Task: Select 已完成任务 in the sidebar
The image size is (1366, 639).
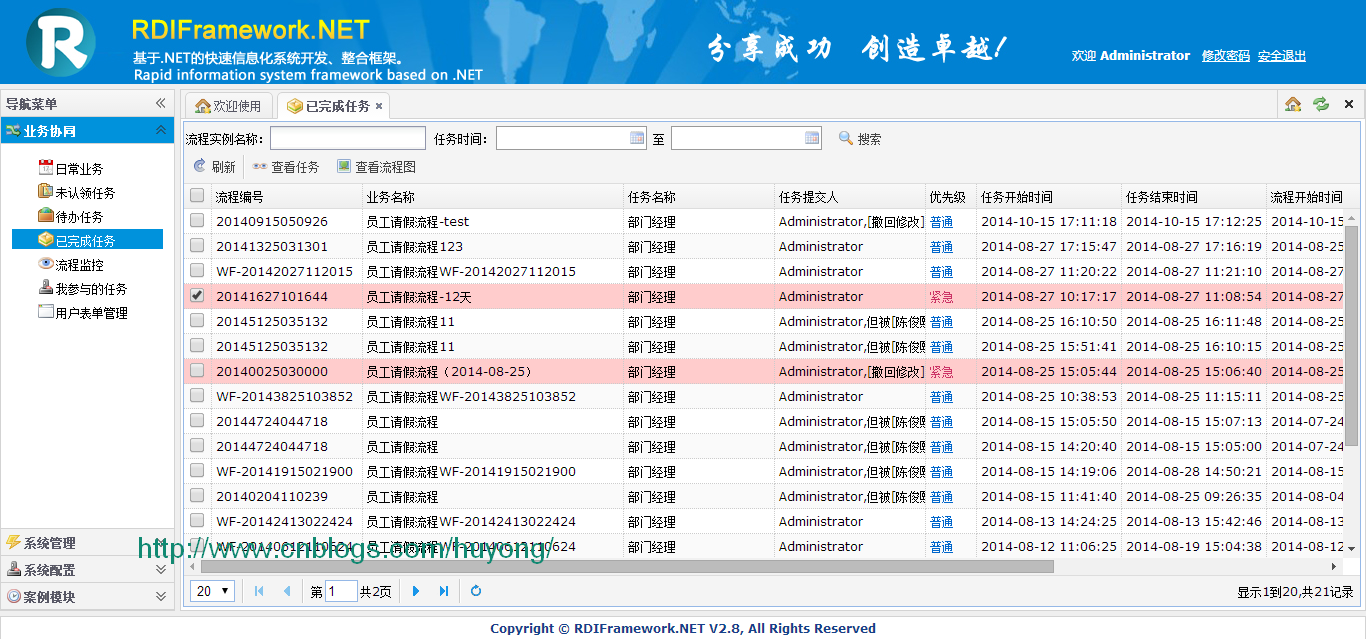Action: [87, 240]
